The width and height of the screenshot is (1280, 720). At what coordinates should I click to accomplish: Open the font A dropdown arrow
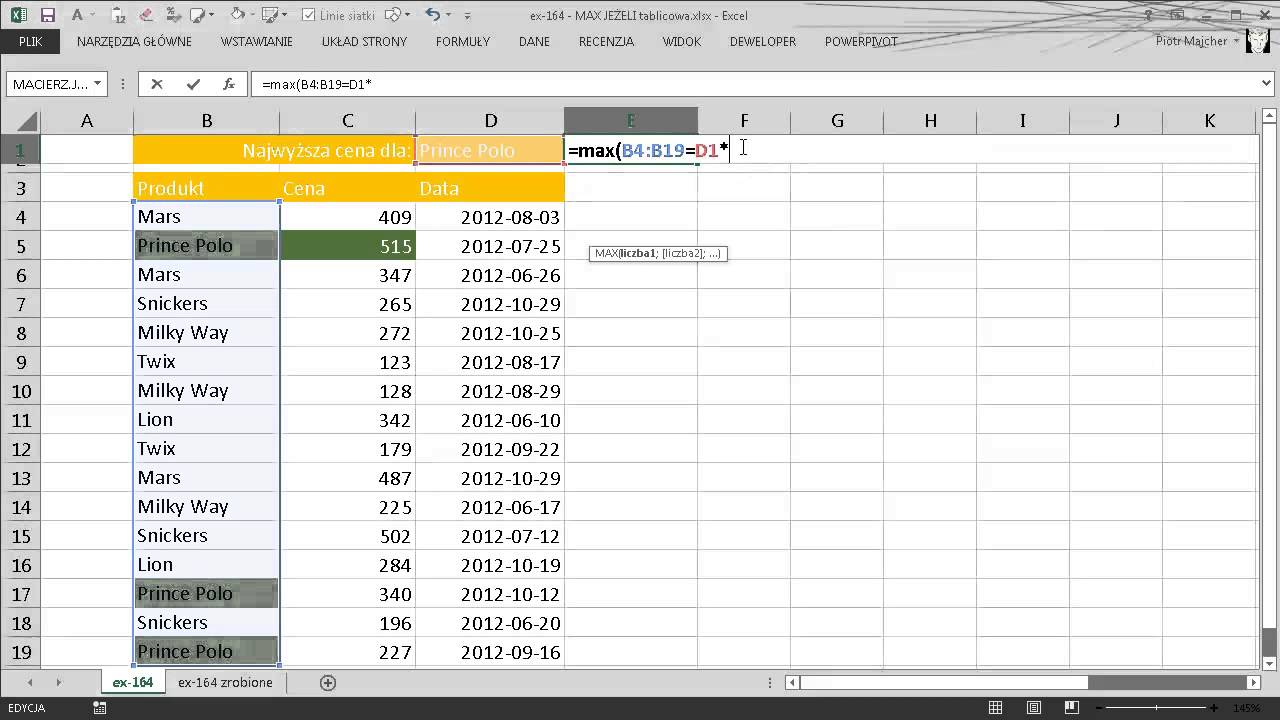(x=92, y=15)
